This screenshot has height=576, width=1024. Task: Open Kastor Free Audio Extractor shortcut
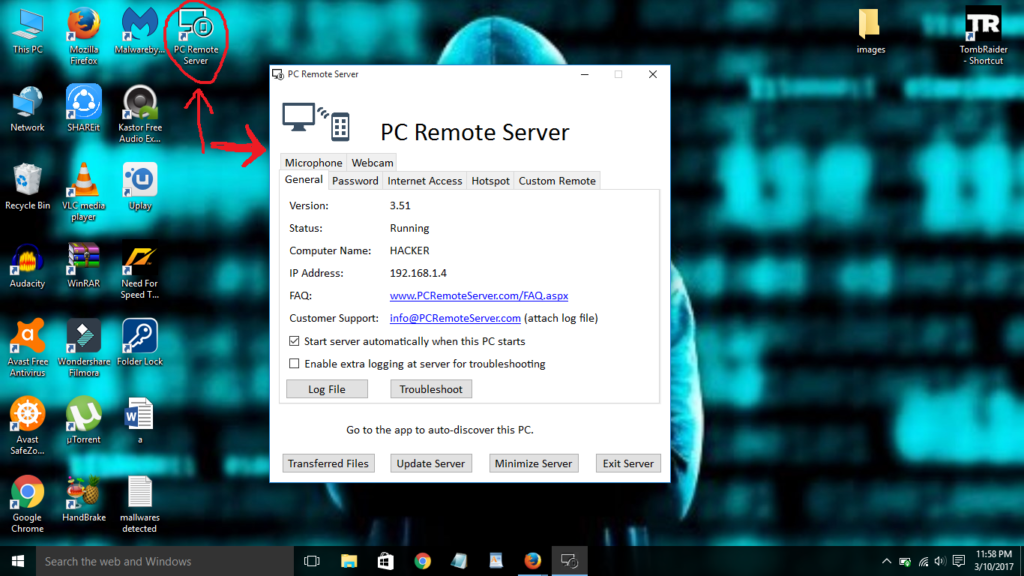140,114
